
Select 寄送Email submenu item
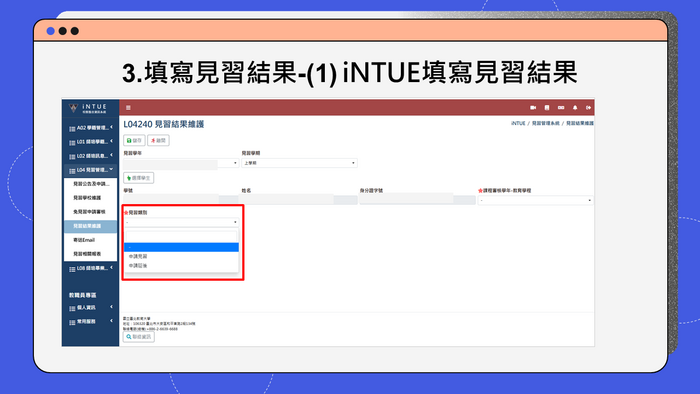pyautogui.click(x=91, y=240)
